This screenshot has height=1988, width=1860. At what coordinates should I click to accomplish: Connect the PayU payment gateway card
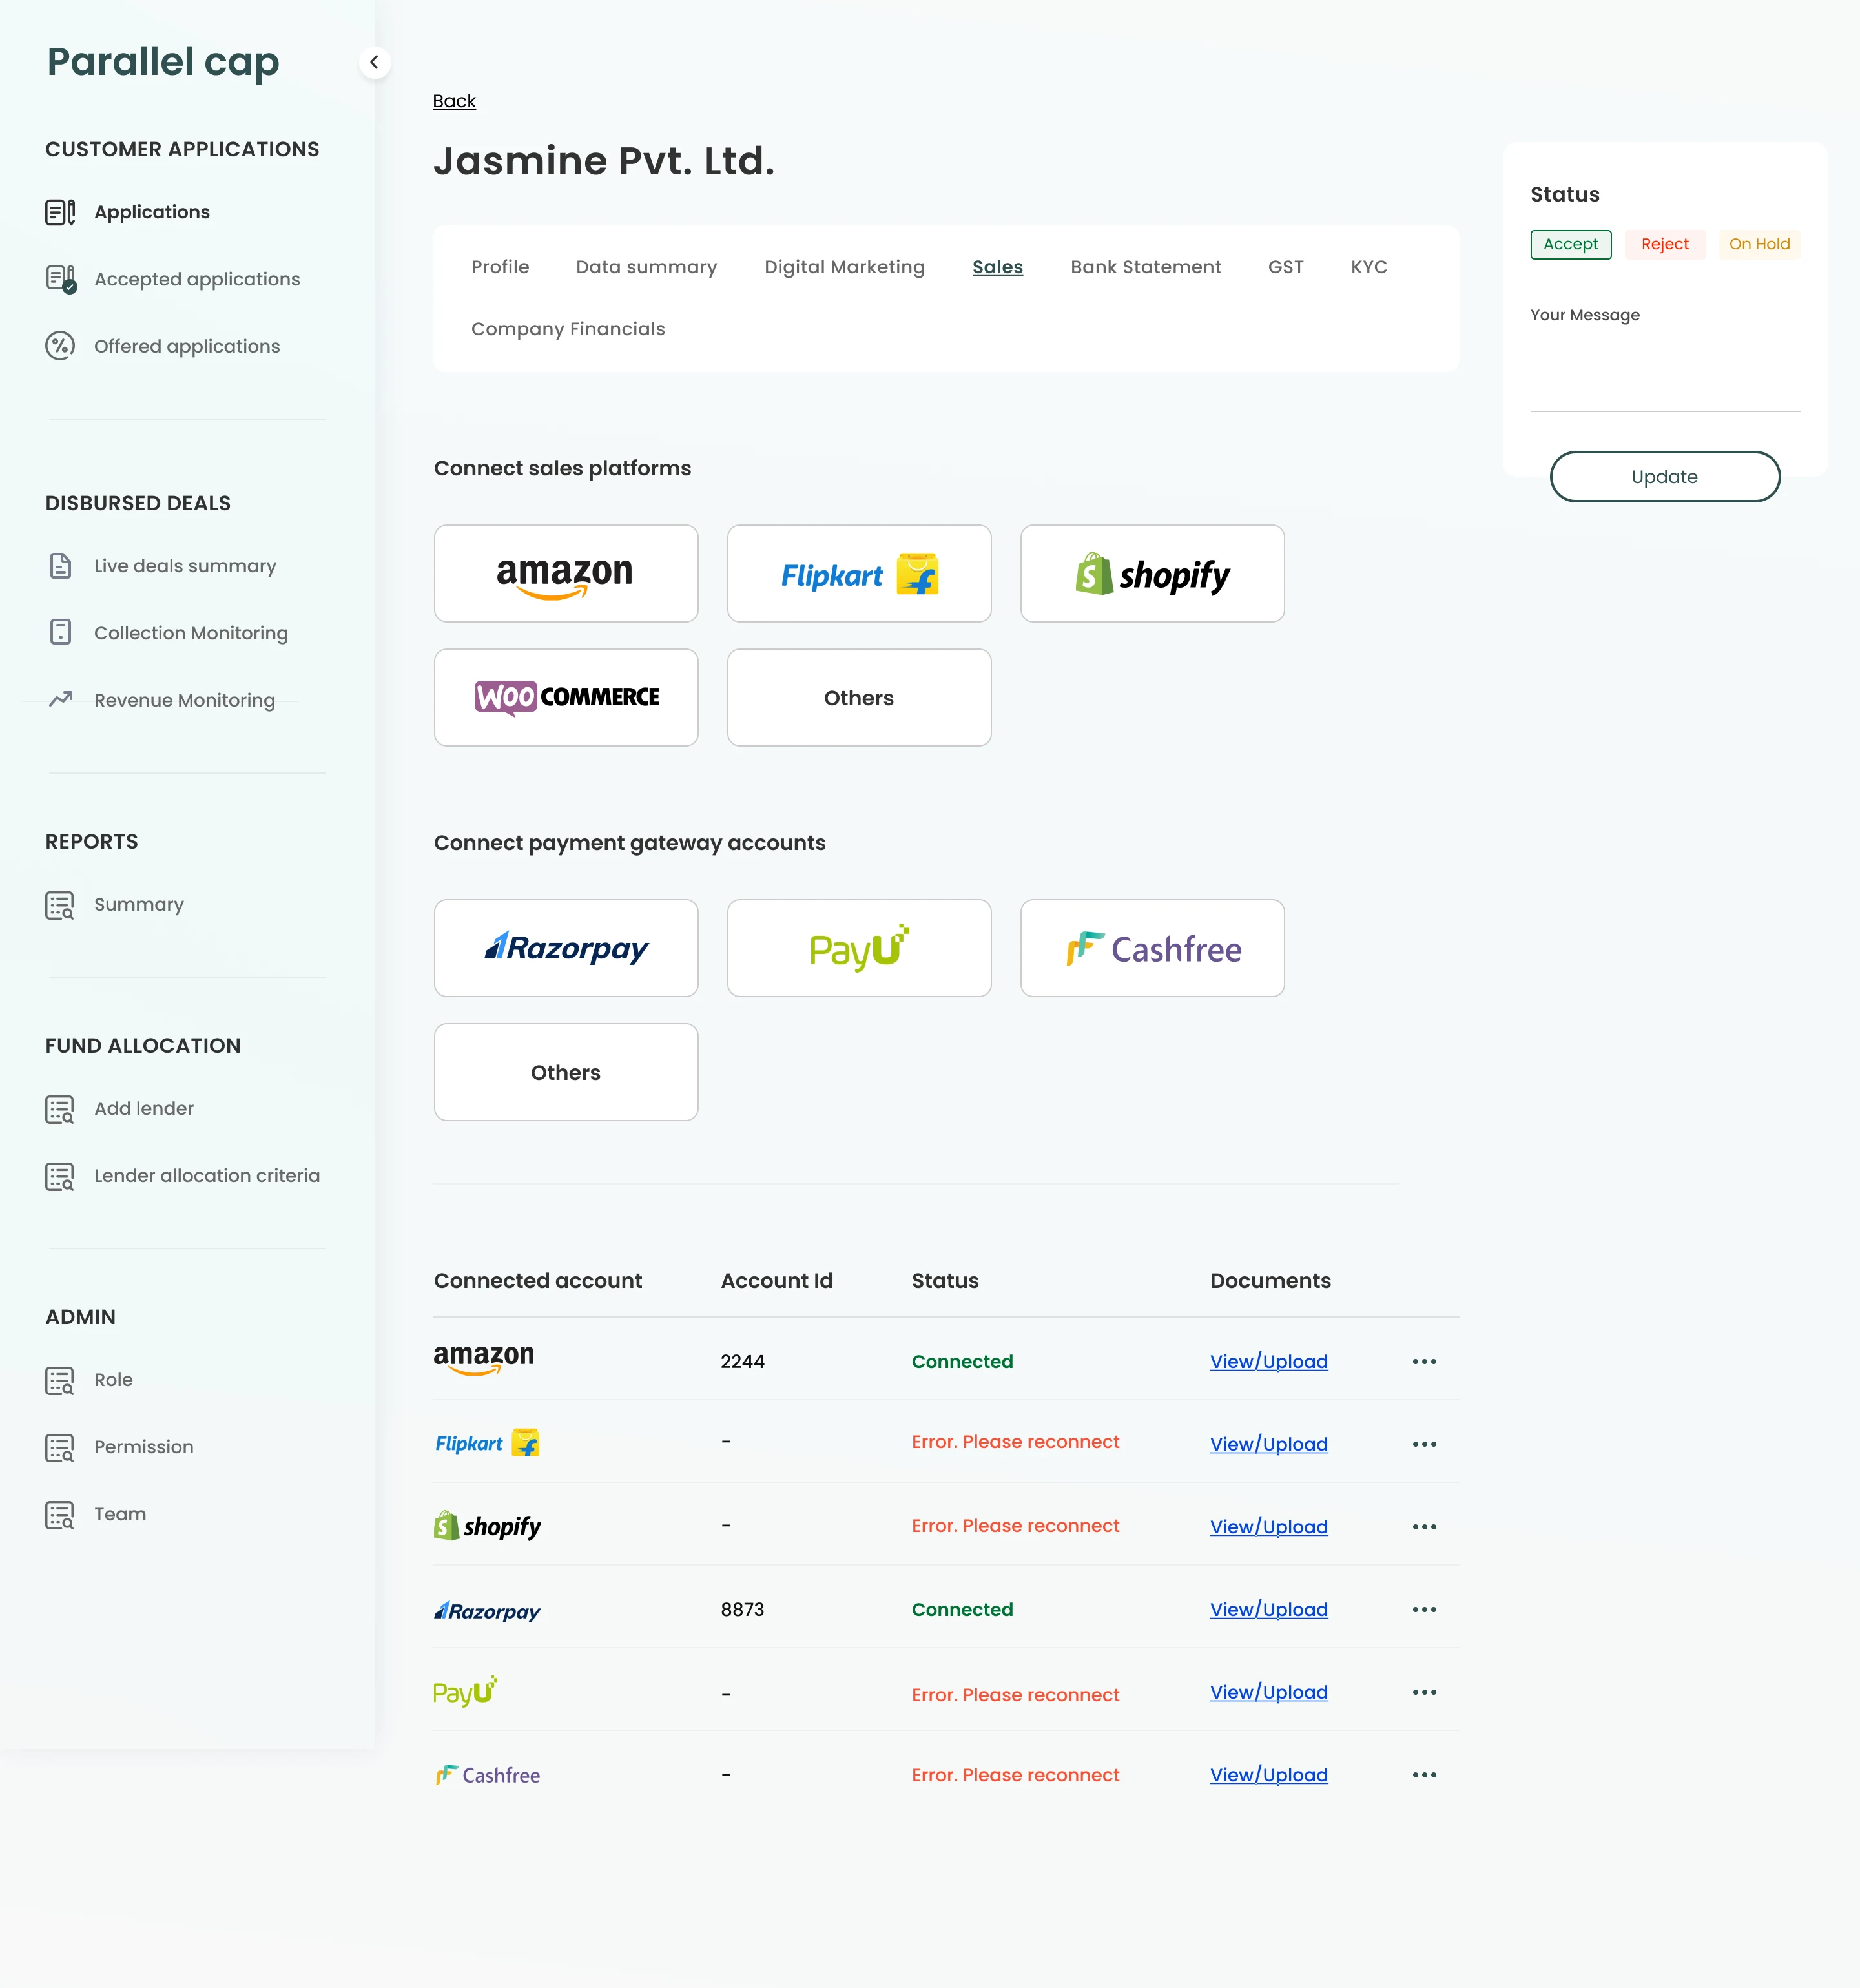tap(859, 948)
